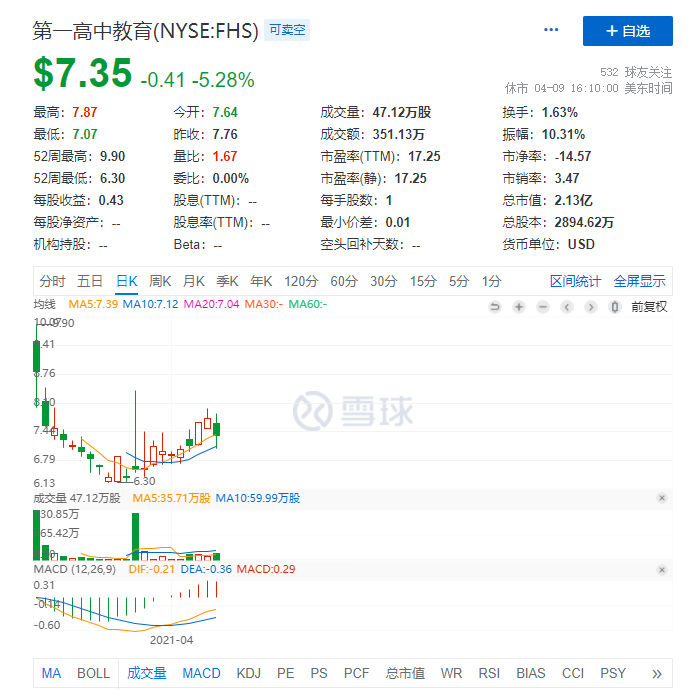Click the 6.30 low marker on chart
The width and height of the screenshot is (692, 698).
click(144, 481)
